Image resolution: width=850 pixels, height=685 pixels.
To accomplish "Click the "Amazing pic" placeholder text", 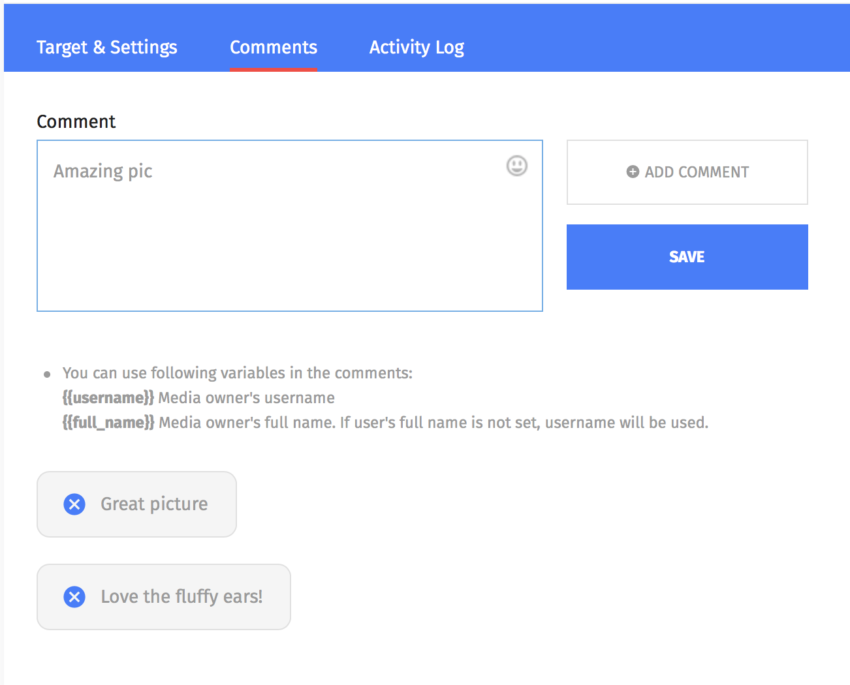I will 103,171.
